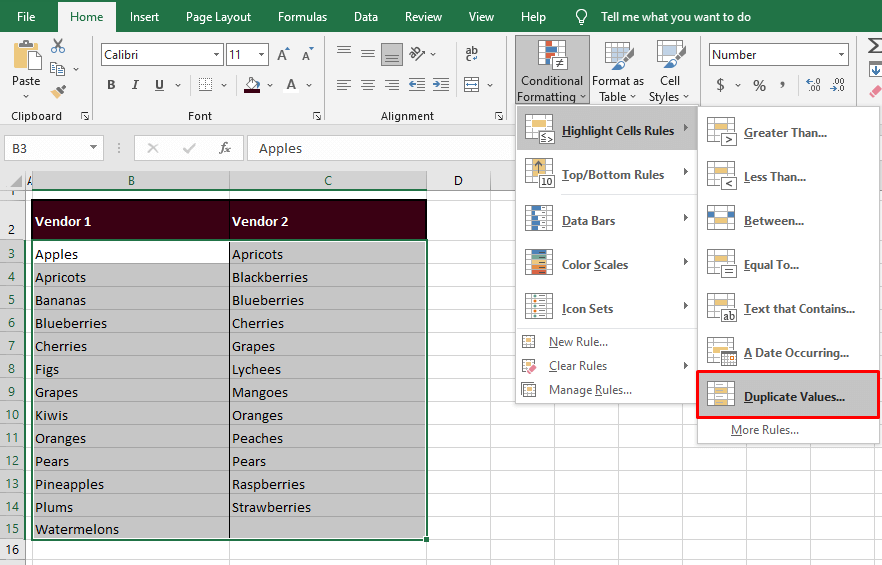This screenshot has width=882, height=565.
Task: Open Format as Table gallery
Action: click(618, 70)
